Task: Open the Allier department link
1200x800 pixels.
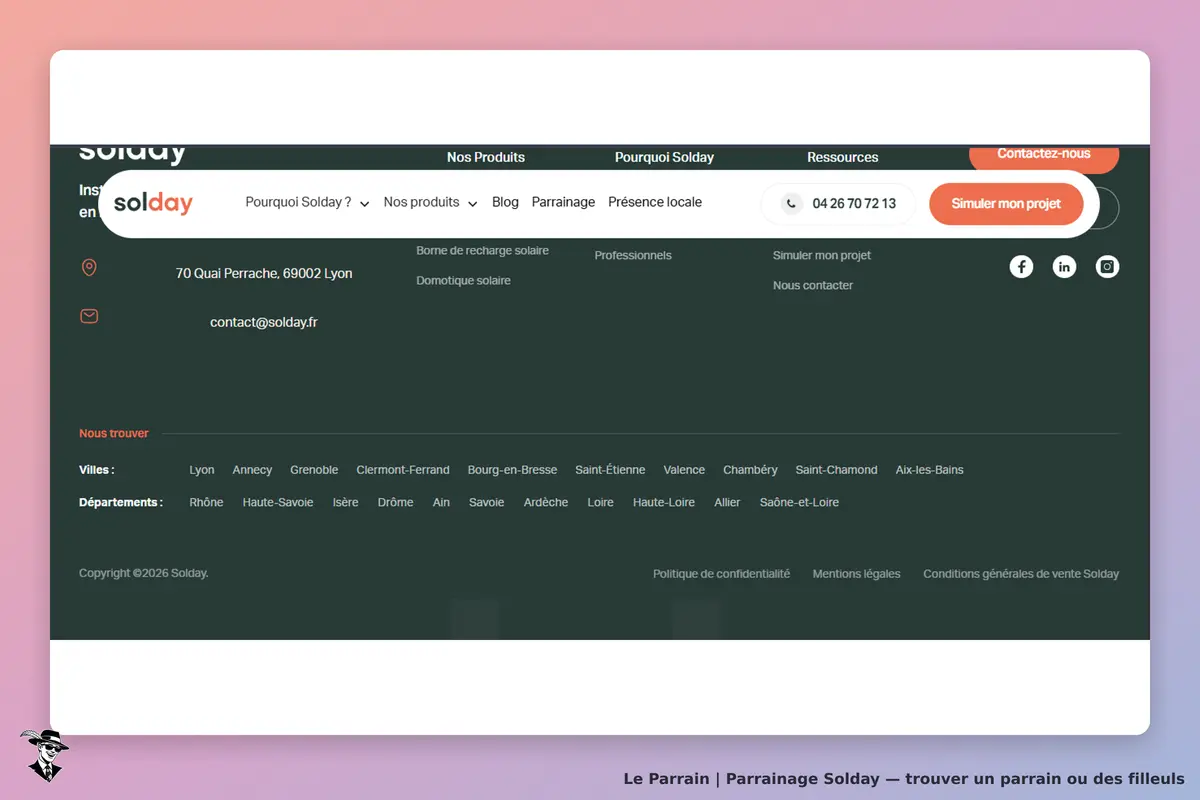Action: 727,503
